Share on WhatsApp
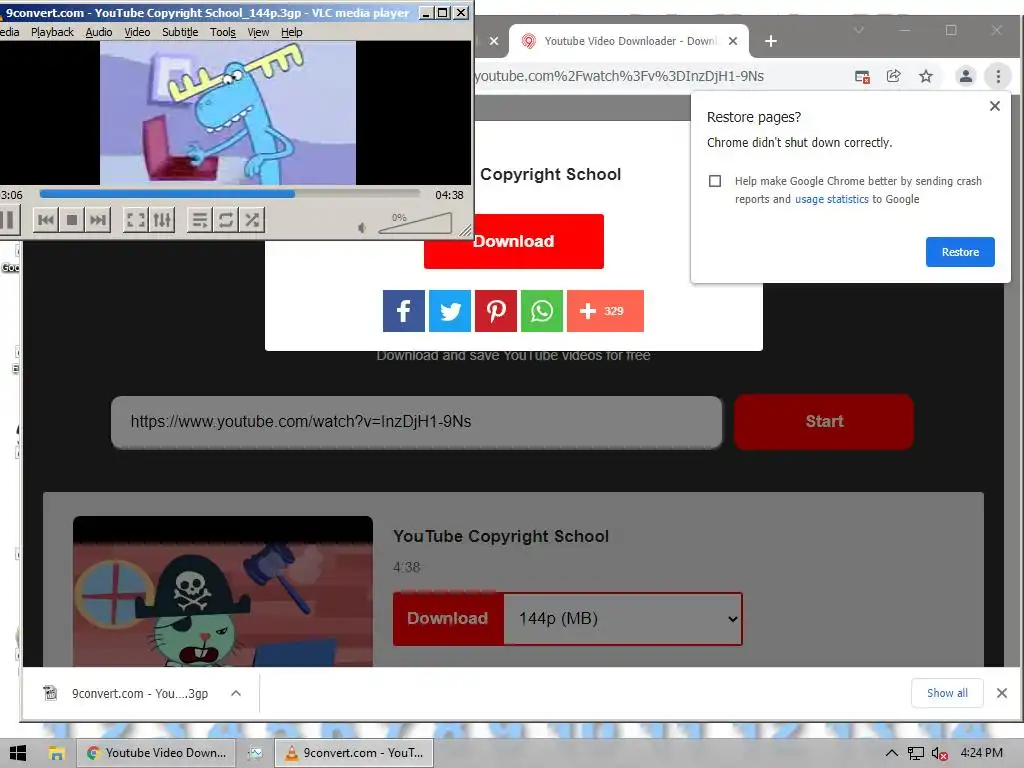 [x=542, y=311]
